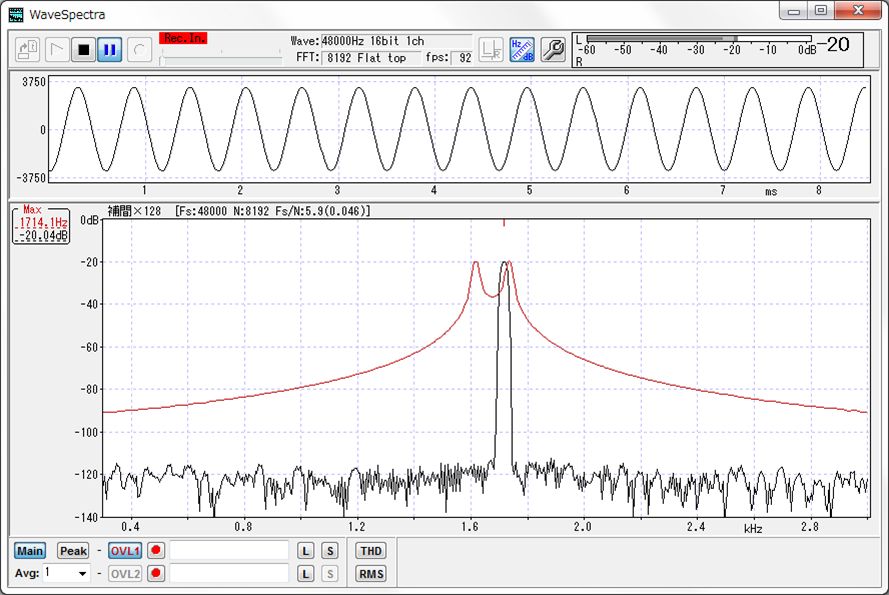
Task: Click the OVL1 text field
Action: pyautogui.click(x=229, y=551)
